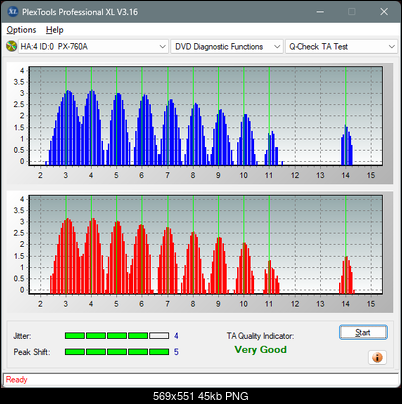
Task: Click the red 14T peak in lower graph
Action: point(347,275)
